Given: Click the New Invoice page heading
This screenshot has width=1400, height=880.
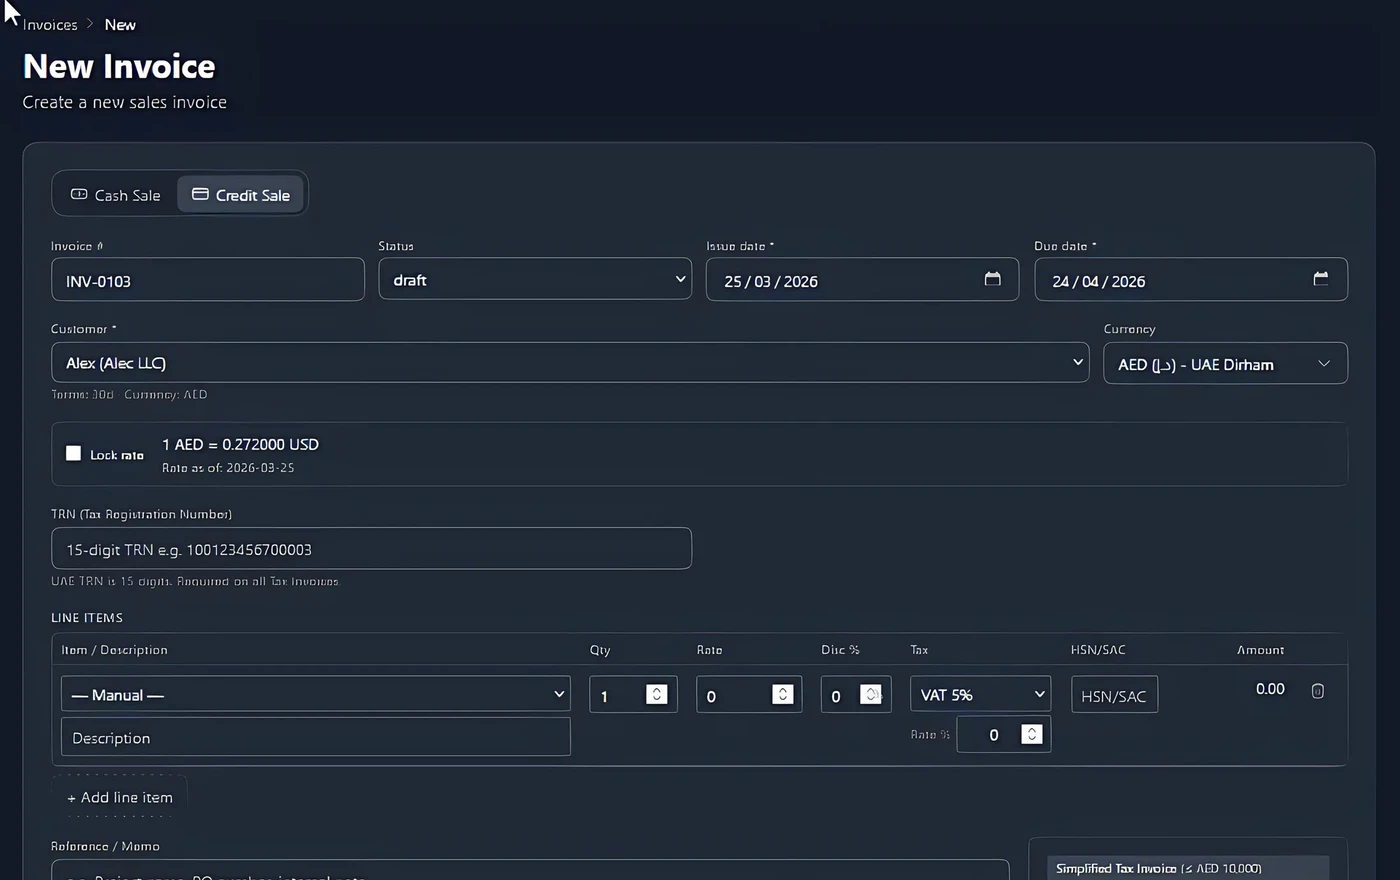Looking at the screenshot, I should [119, 66].
